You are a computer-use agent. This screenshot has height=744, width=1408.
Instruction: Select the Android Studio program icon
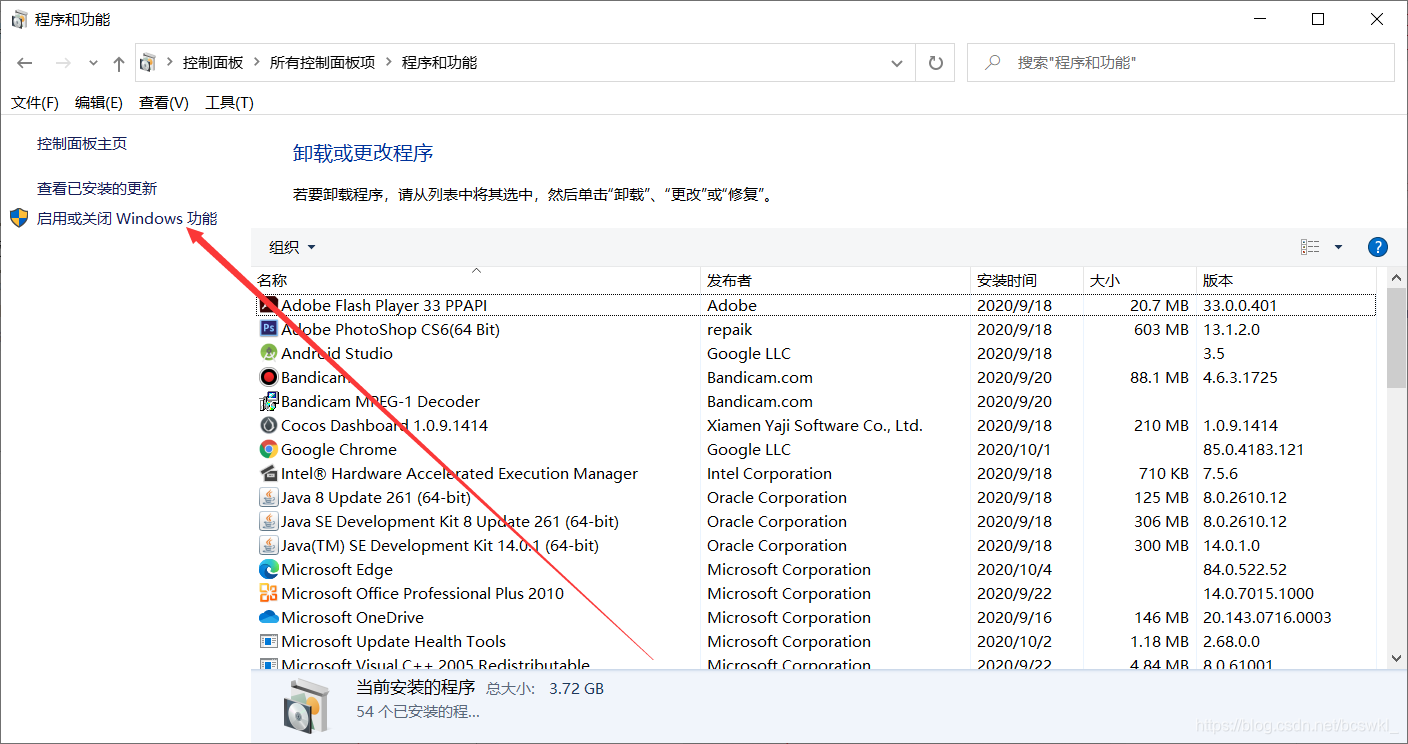click(x=268, y=353)
